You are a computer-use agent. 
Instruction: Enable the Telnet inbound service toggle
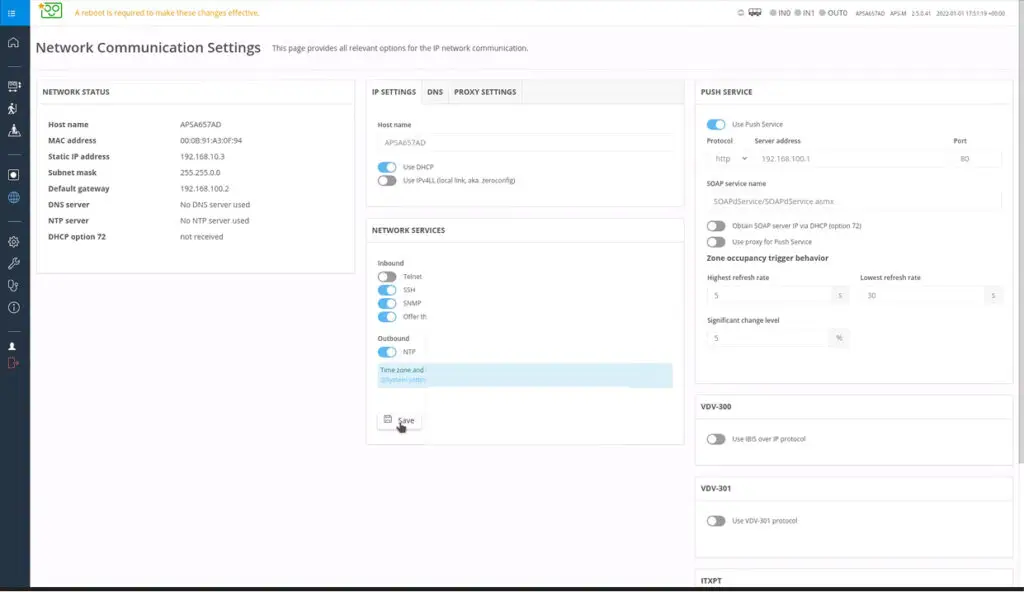click(387, 276)
